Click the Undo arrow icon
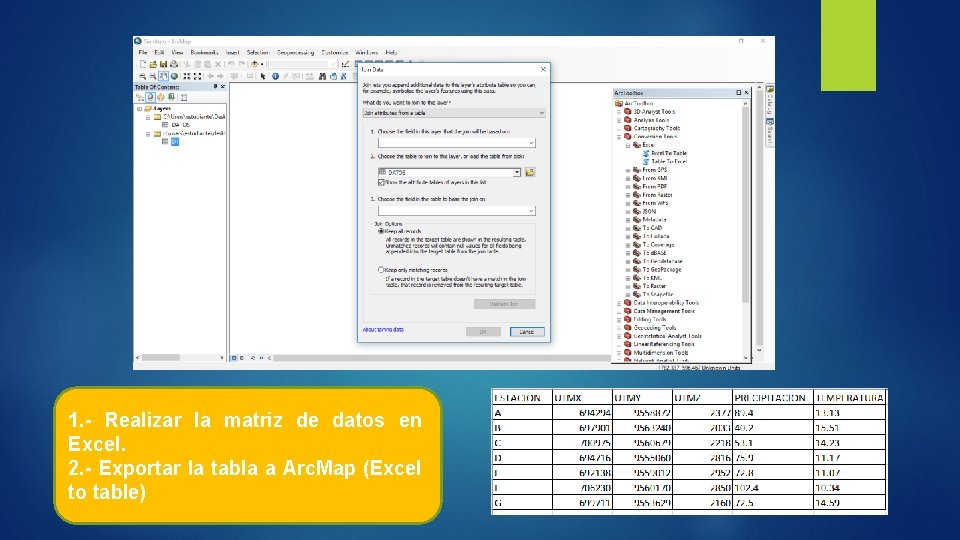The image size is (960, 540). (231, 64)
